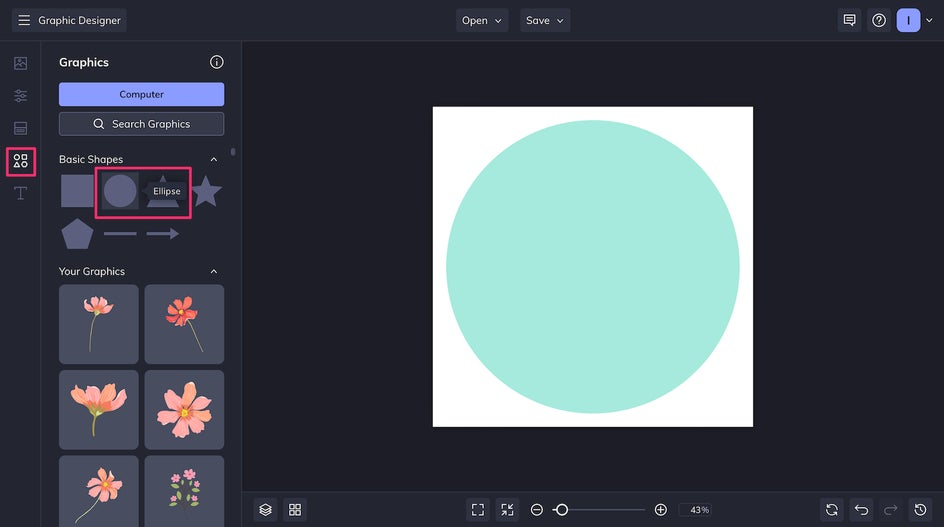Toggle the grid view icon in bottom bar

coord(295,510)
